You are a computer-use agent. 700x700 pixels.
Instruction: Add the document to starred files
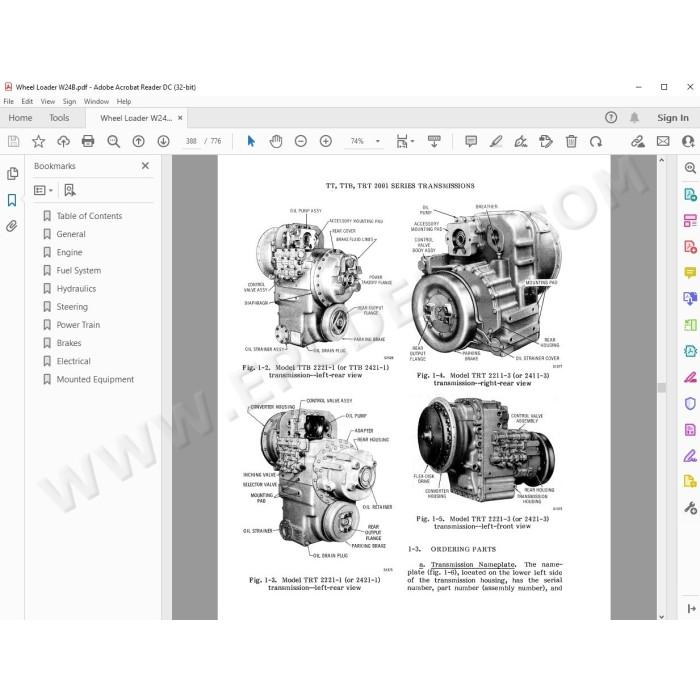tap(38, 142)
